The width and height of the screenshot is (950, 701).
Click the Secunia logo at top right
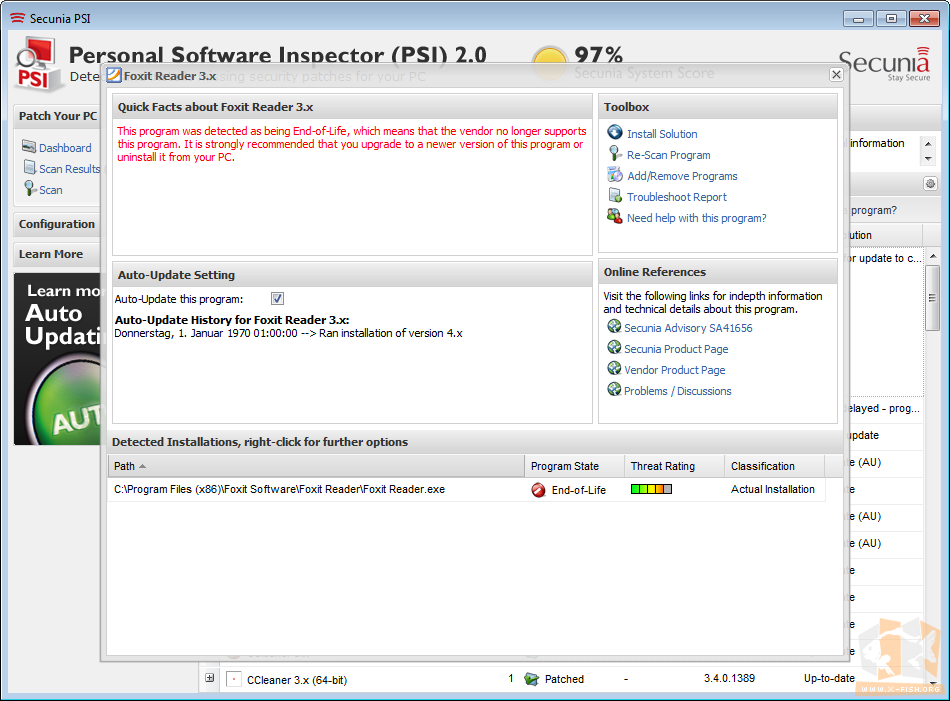tap(884, 64)
